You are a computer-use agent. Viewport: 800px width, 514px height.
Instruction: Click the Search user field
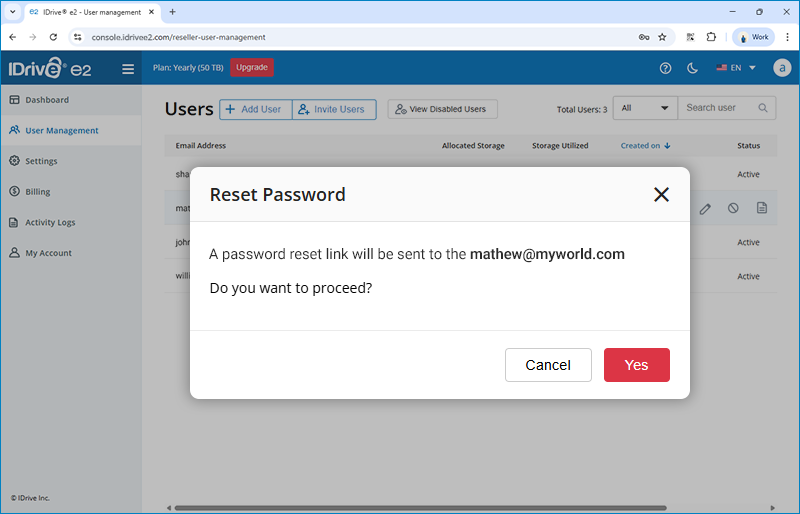[x=720, y=108]
